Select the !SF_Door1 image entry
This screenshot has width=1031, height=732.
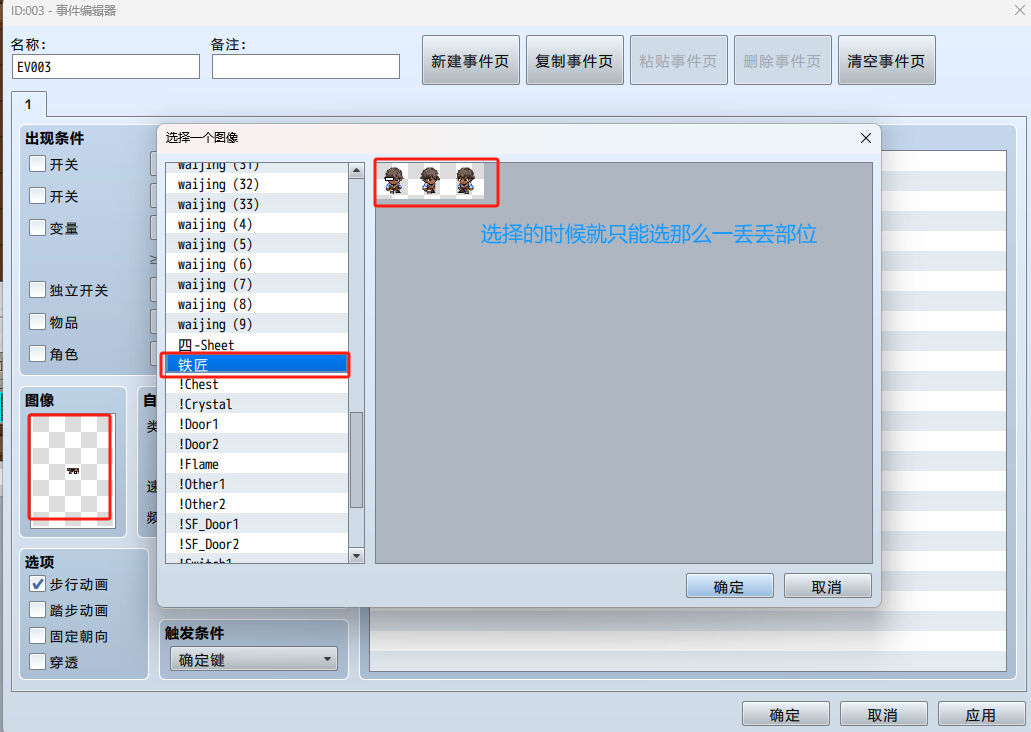[257, 524]
